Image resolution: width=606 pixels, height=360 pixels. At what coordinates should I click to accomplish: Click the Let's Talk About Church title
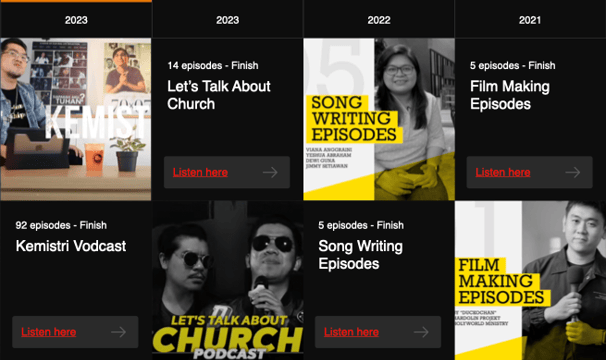219,95
